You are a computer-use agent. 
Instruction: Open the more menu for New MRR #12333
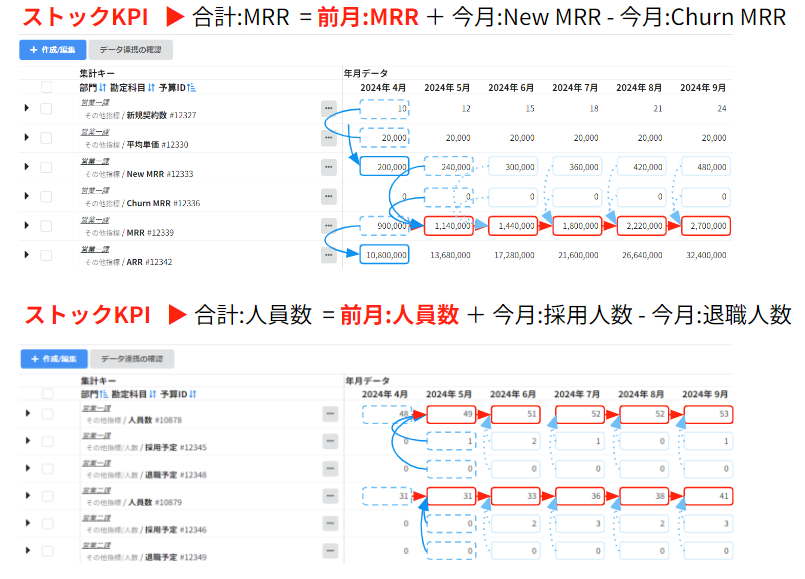coord(329,167)
